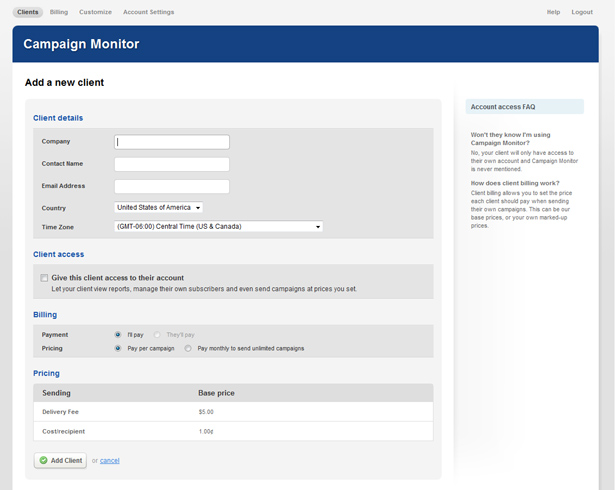This screenshot has width=615, height=490.
Task: Click 'How does client billing work?' text
Action: [515, 183]
